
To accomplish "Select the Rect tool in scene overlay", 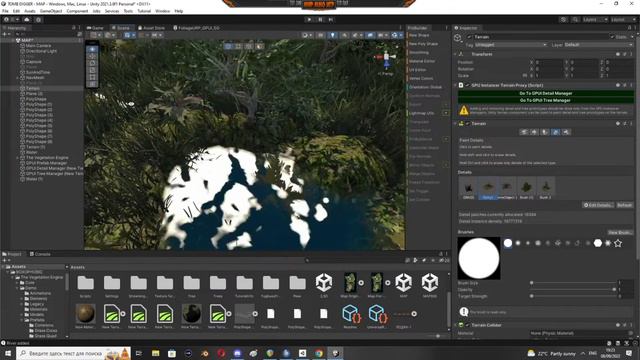I will coord(92,77).
